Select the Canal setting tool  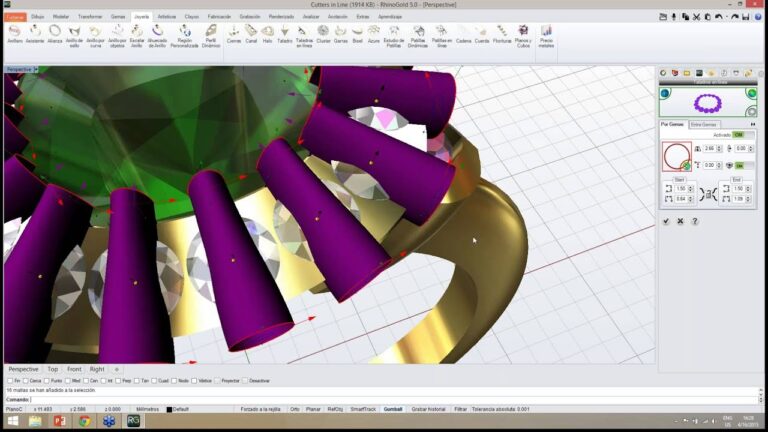[251, 35]
